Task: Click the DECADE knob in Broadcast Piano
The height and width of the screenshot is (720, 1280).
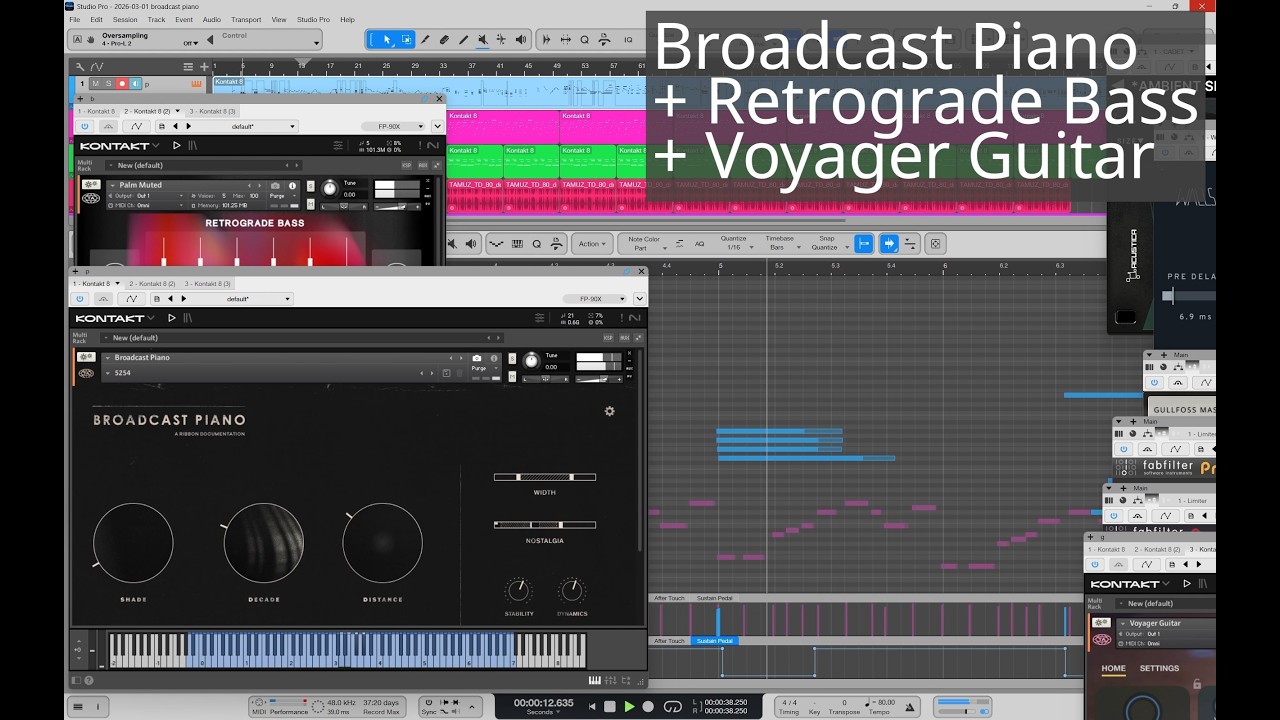Action: 263,543
